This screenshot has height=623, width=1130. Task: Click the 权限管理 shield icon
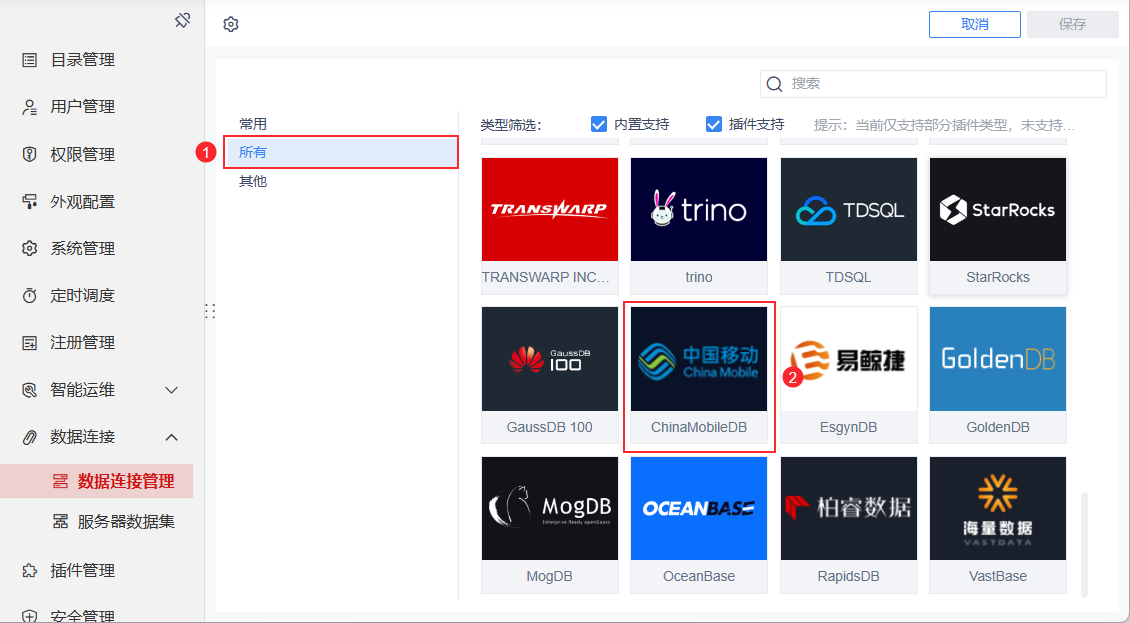(30, 154)
